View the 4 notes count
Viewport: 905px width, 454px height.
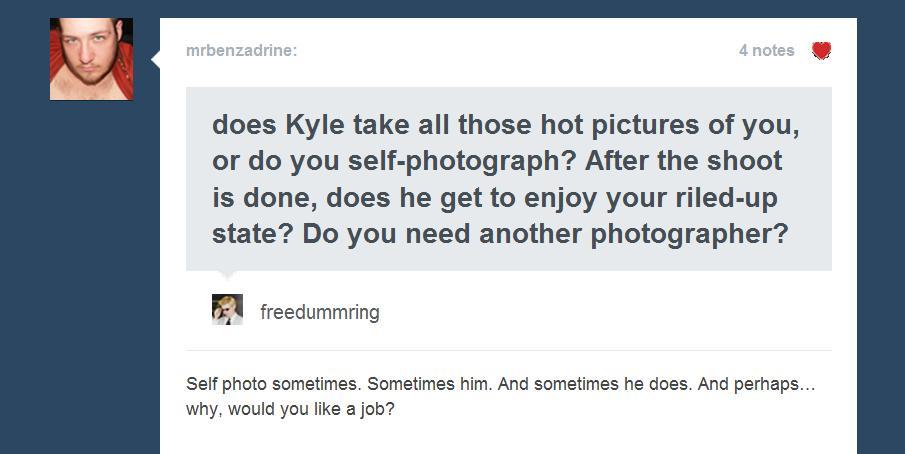pos(766,51)
